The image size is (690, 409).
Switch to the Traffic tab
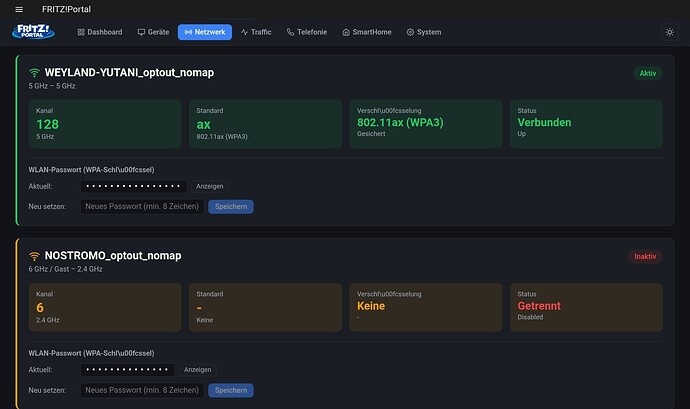(256, 32)
